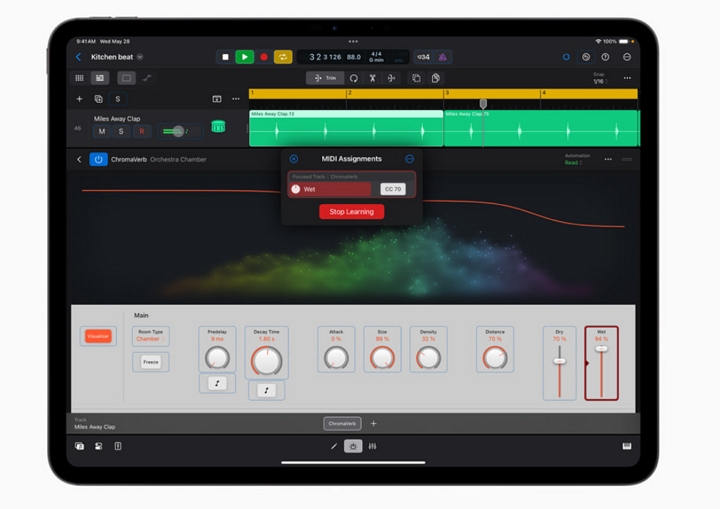Select the ChromaVerb plug-in slot tab
This screenshot has width=720, height=509.
click(x=342, y=424)
